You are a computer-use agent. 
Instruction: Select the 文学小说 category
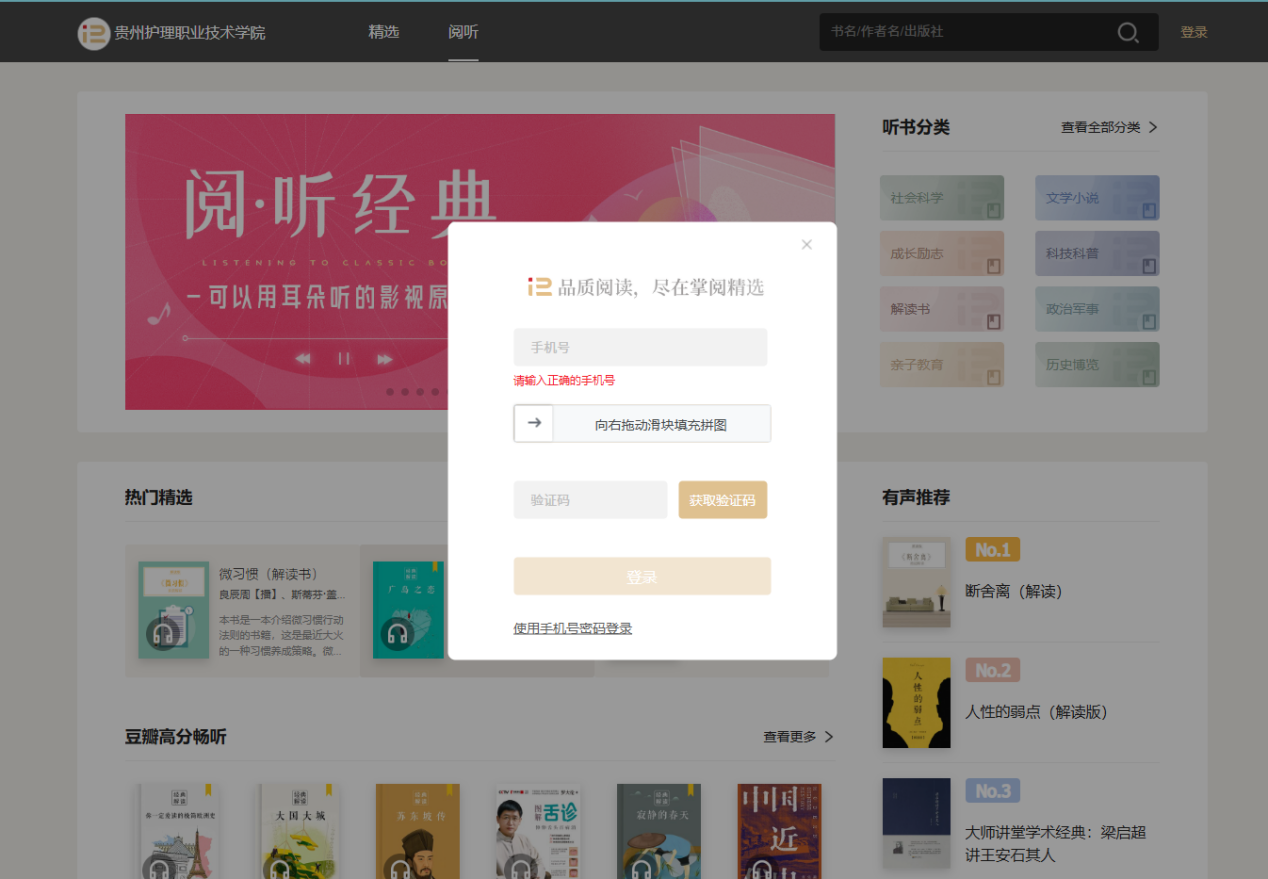pos(1097,198)
